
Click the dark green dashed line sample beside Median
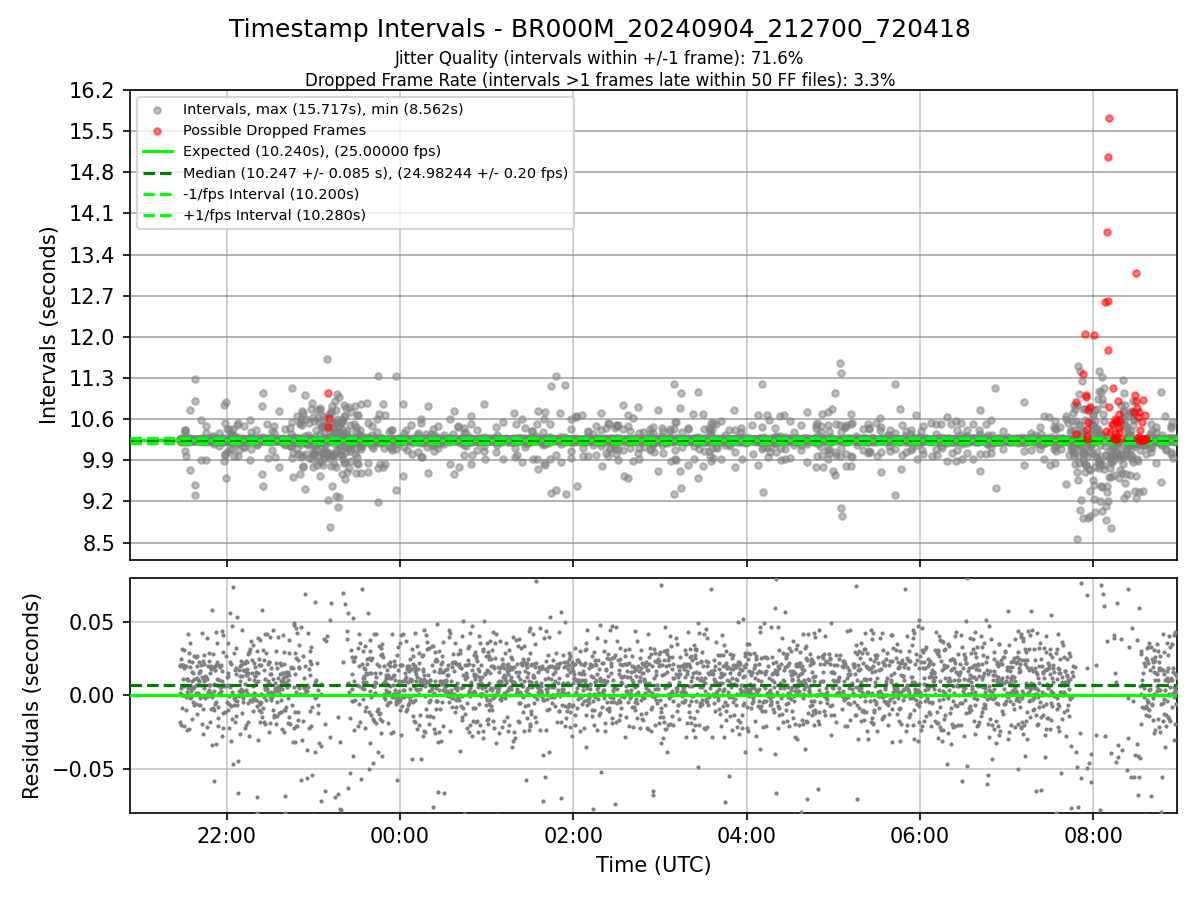(x=157, y=173)
